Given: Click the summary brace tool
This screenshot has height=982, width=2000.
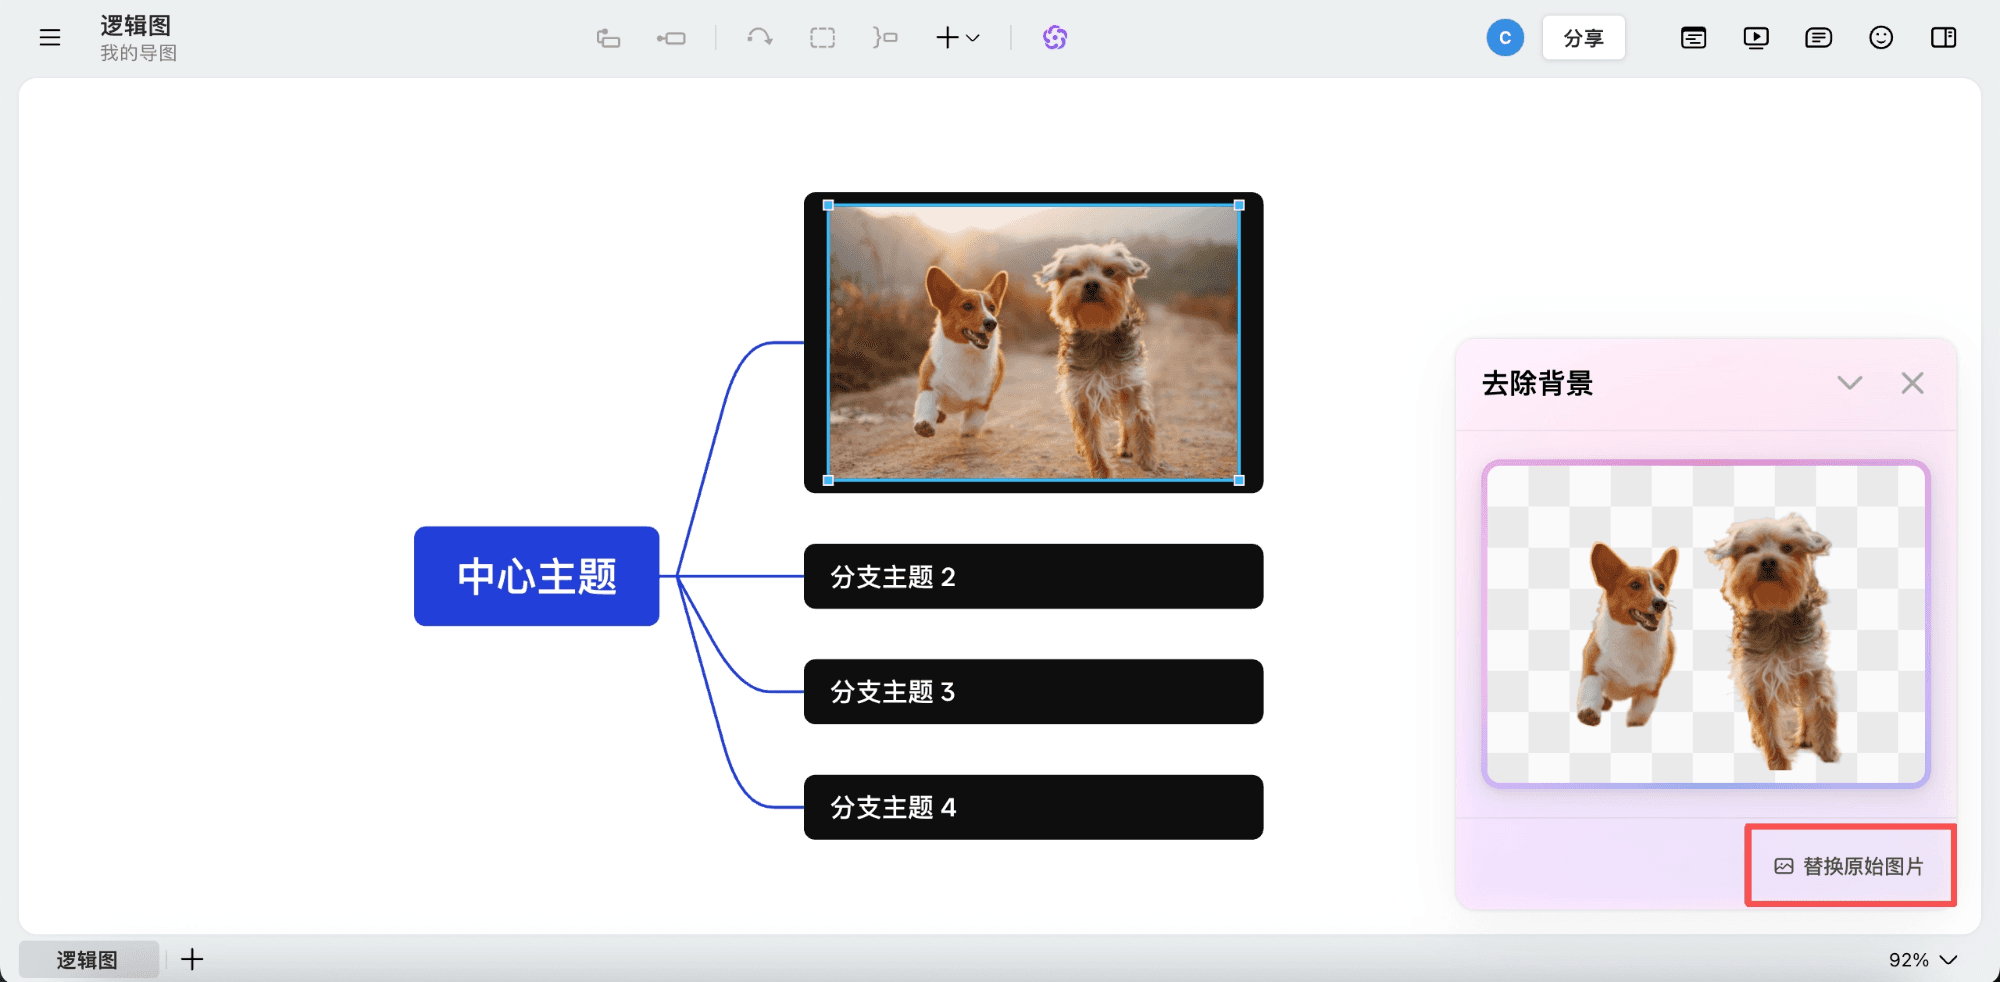Looking at the screenshot, I should tap(885, 37).
